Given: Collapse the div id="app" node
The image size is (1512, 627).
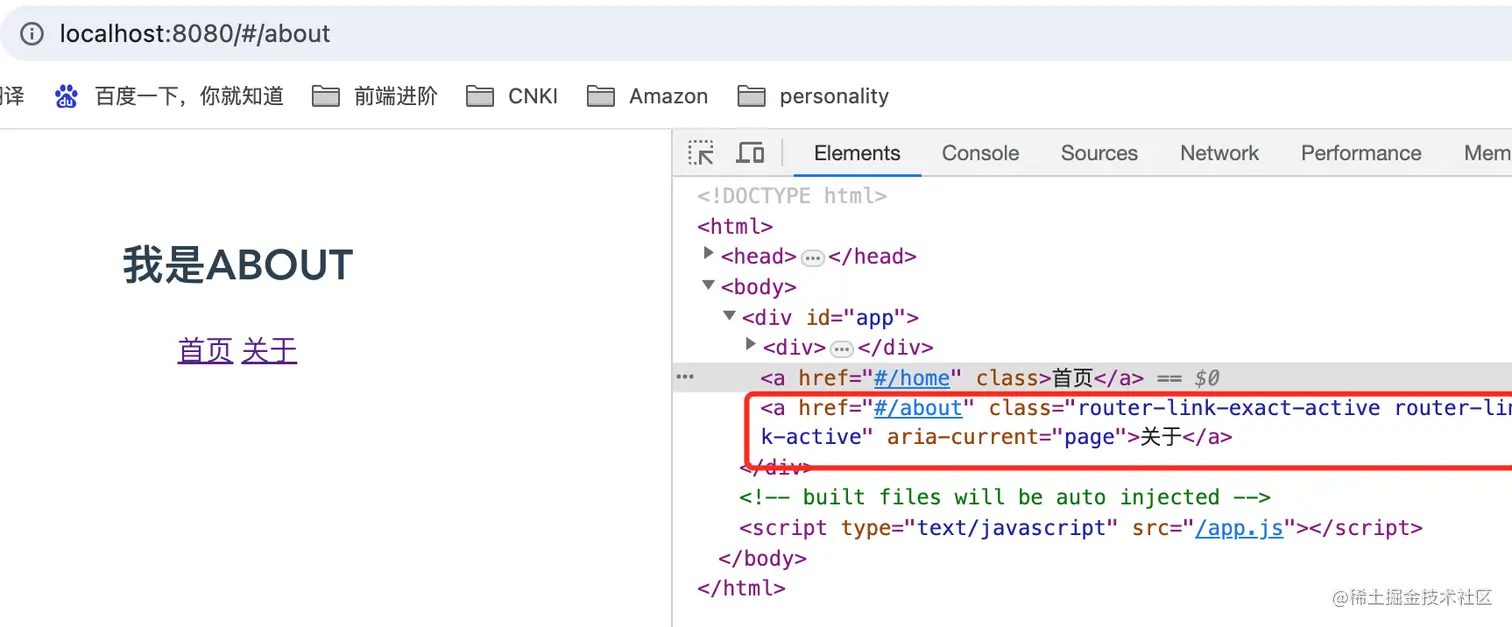Looking at the screenshot, I should (x=730, y=316).
